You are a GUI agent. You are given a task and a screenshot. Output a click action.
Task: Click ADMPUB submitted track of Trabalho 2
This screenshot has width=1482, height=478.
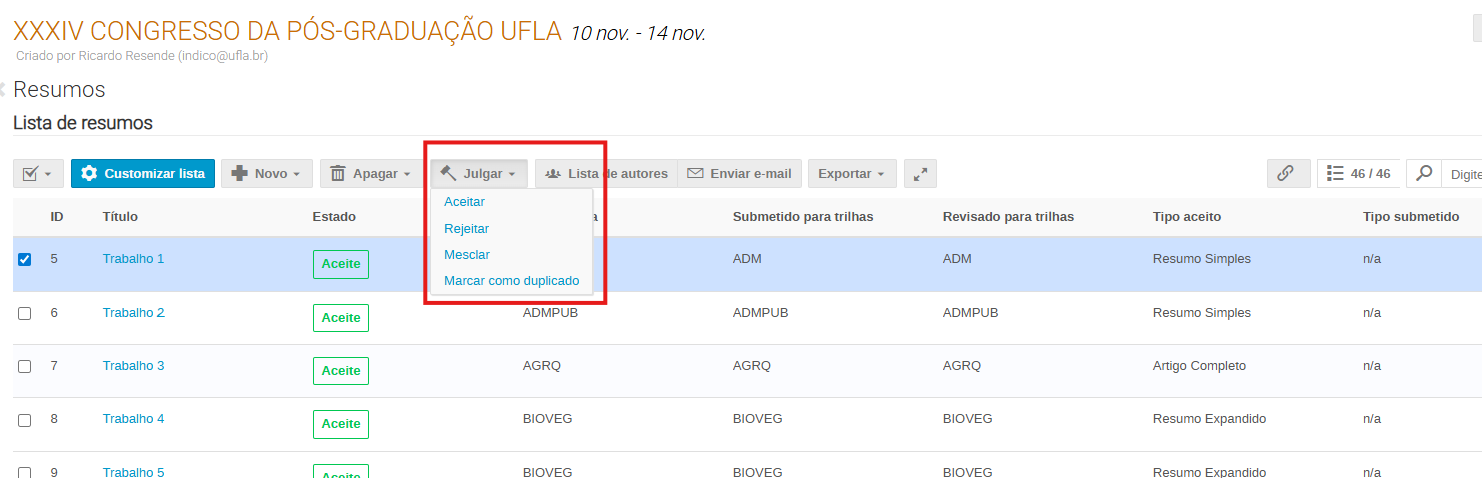pyautogui.click(x=760, y=313)
